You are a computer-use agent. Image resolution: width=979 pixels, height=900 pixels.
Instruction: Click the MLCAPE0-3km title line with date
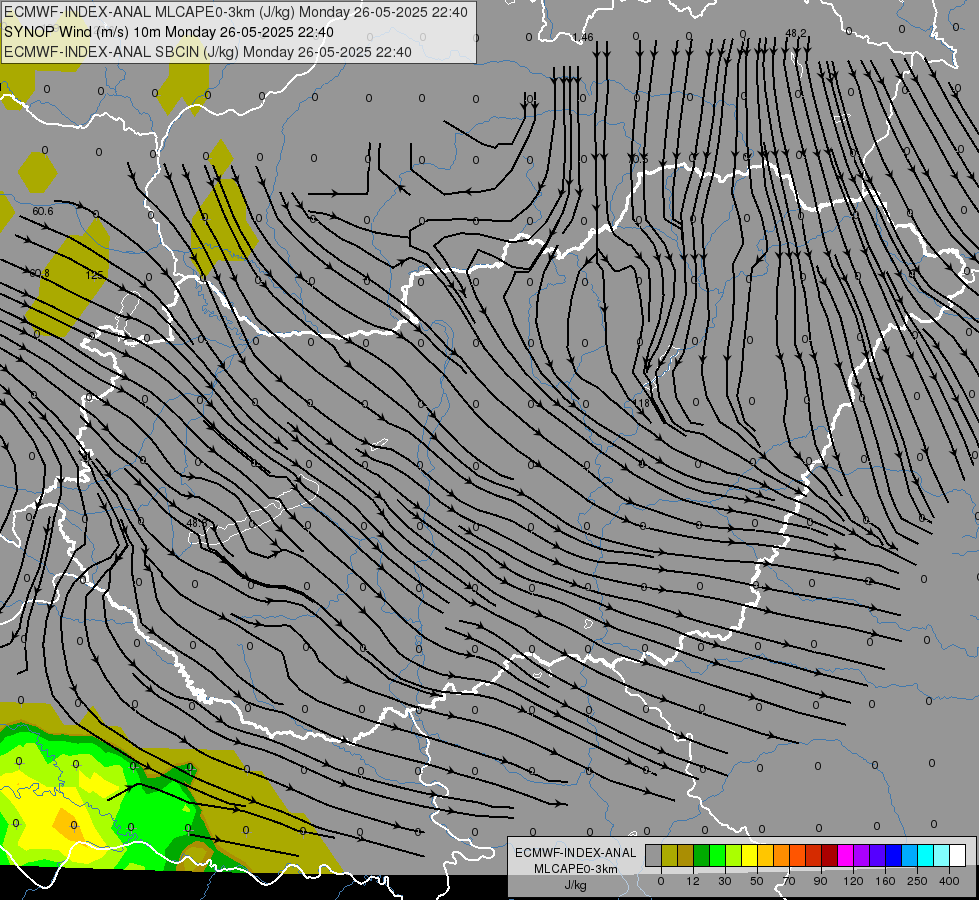click(x=235, y=12)
